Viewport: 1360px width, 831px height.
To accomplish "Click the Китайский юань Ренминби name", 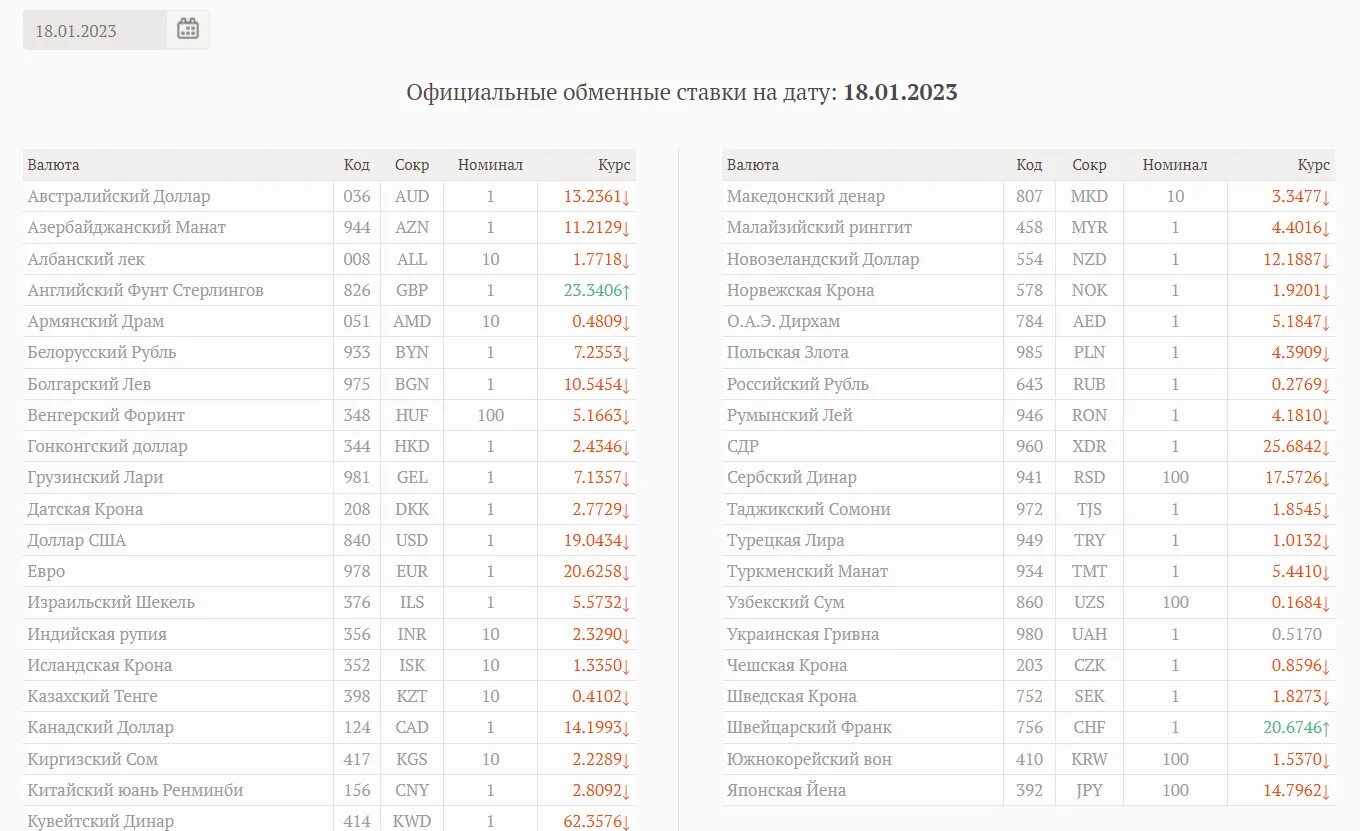I will tap(135, 790).
